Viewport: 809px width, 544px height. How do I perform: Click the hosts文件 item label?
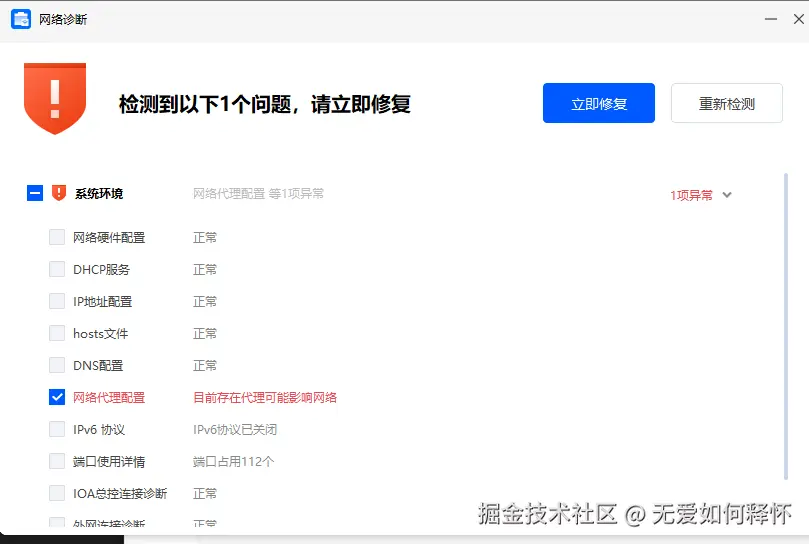tap(101, 333)
